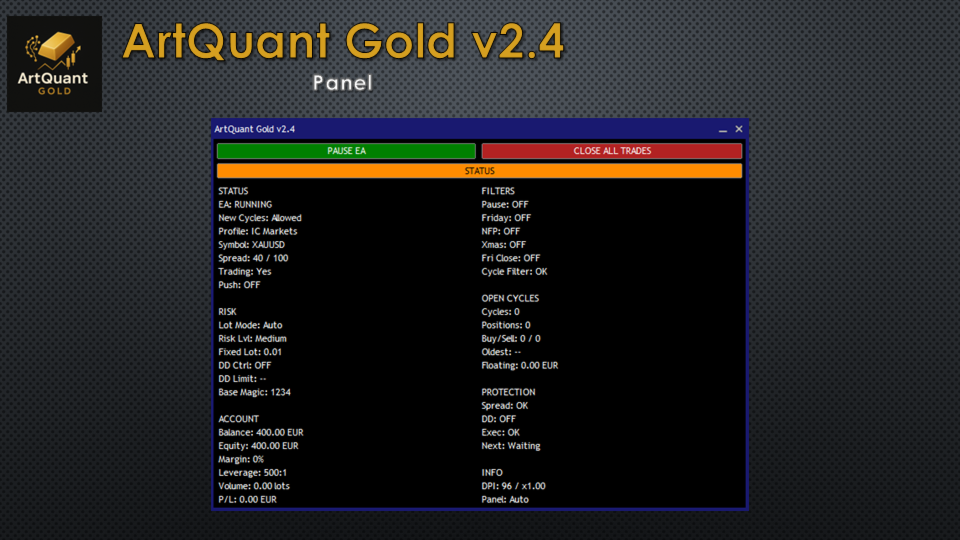Click 'DPI: 96 / x1.00' line

point(513,486)
